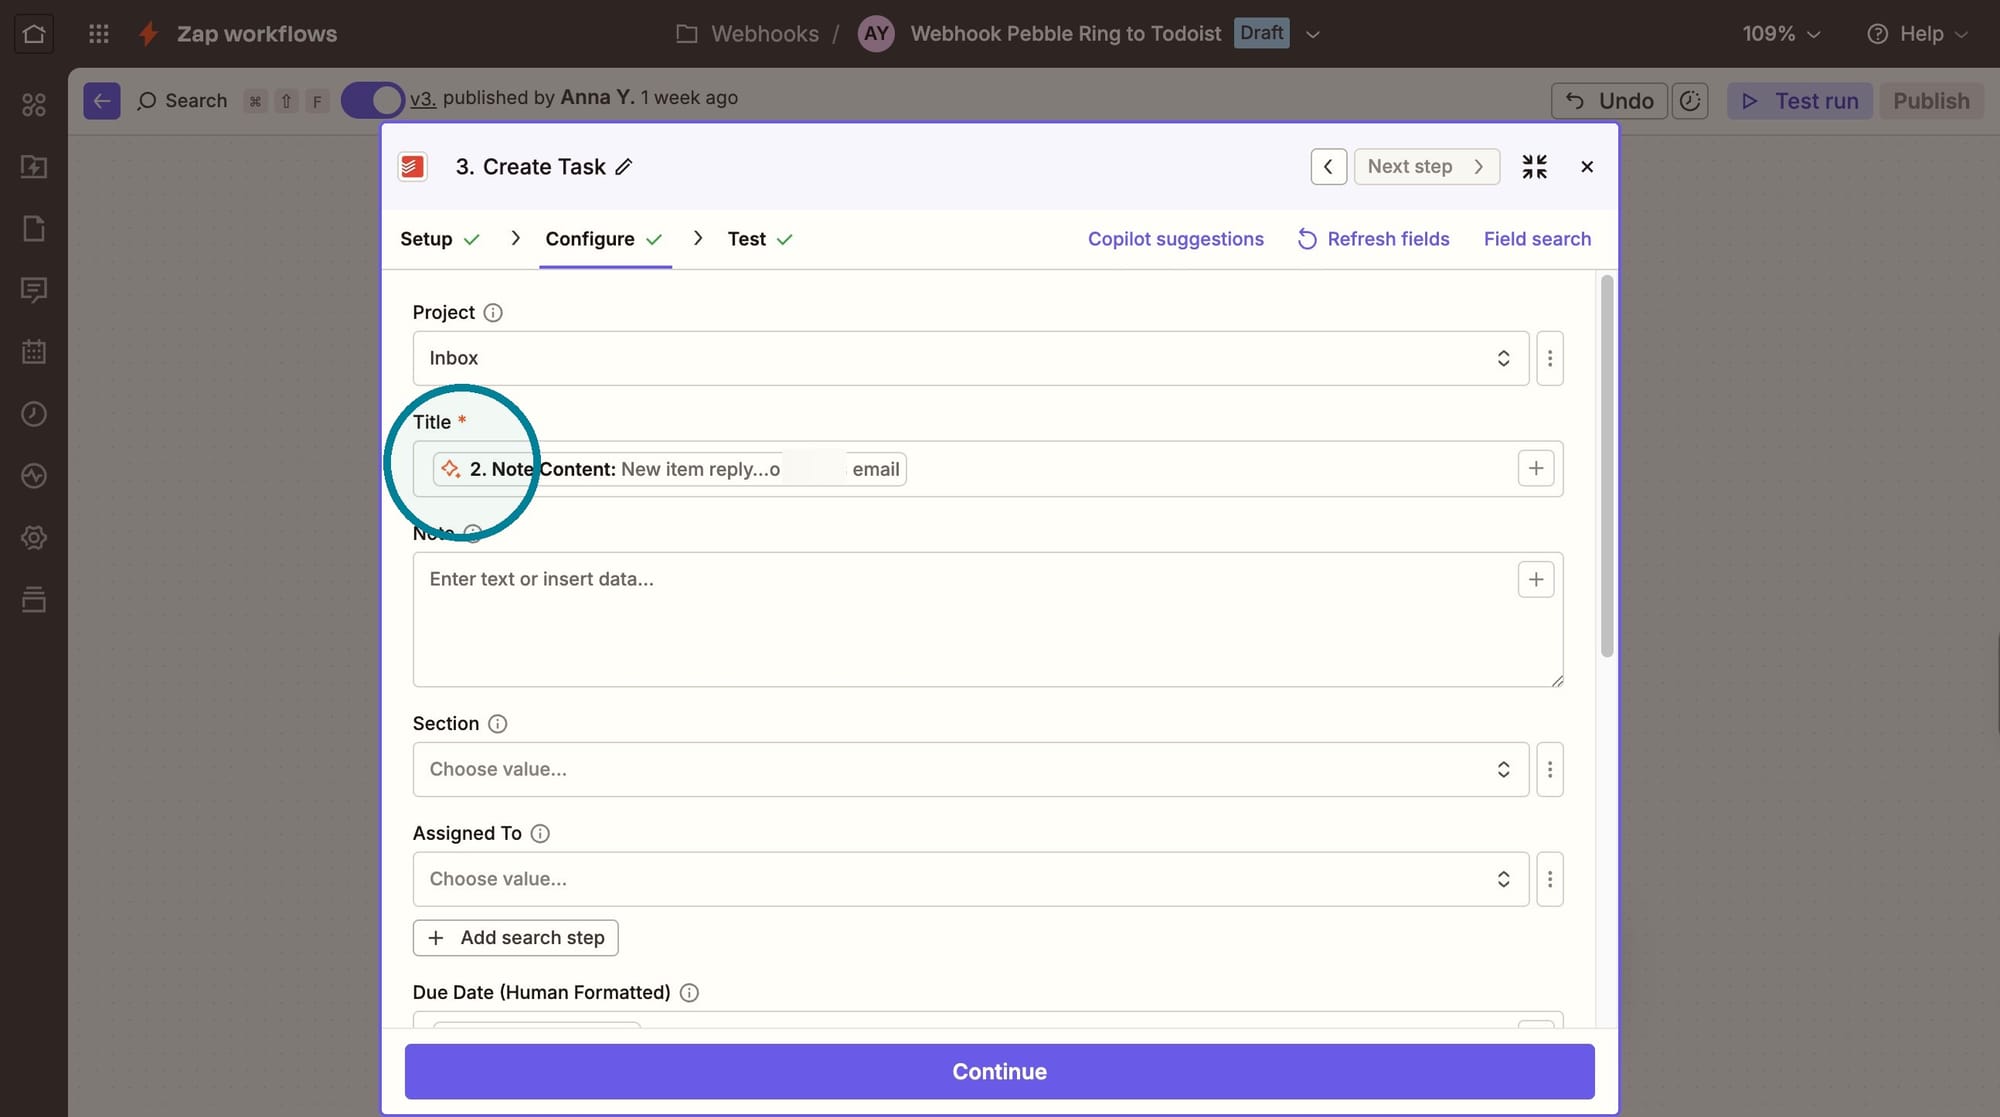The image size is (2000, 1117).
Task: Go to previous step arrow
Action: (x=1328, y=167)
